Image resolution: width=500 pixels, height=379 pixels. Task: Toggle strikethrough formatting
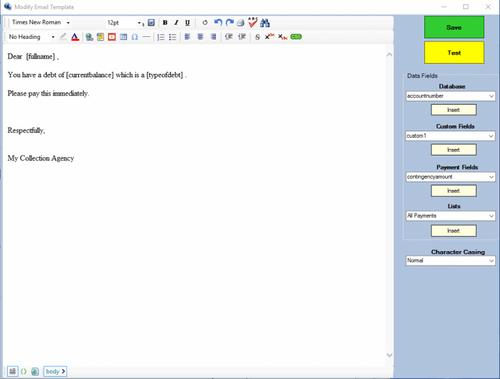257,37
